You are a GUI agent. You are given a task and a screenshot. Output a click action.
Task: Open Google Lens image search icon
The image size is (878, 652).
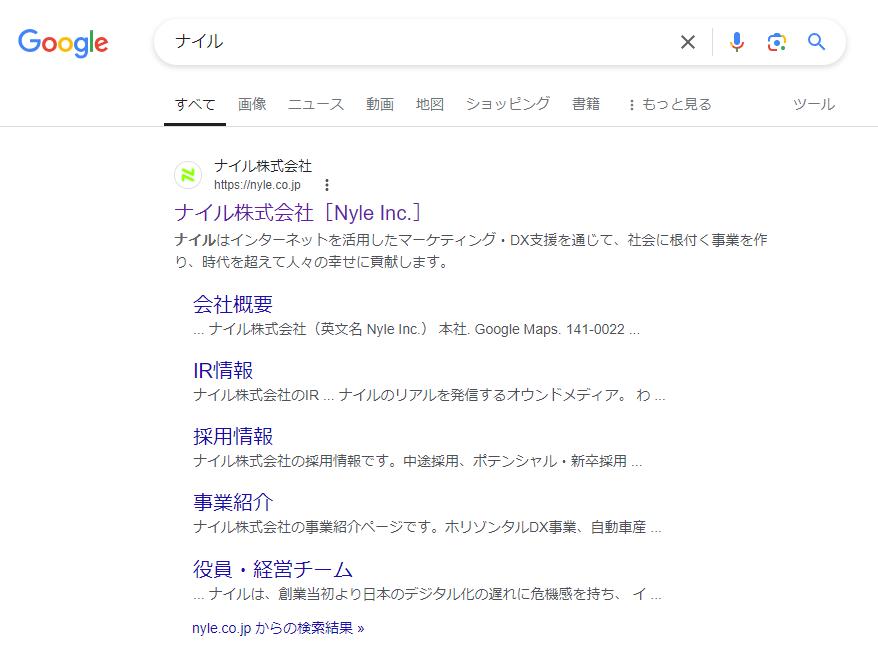[777, 42]
